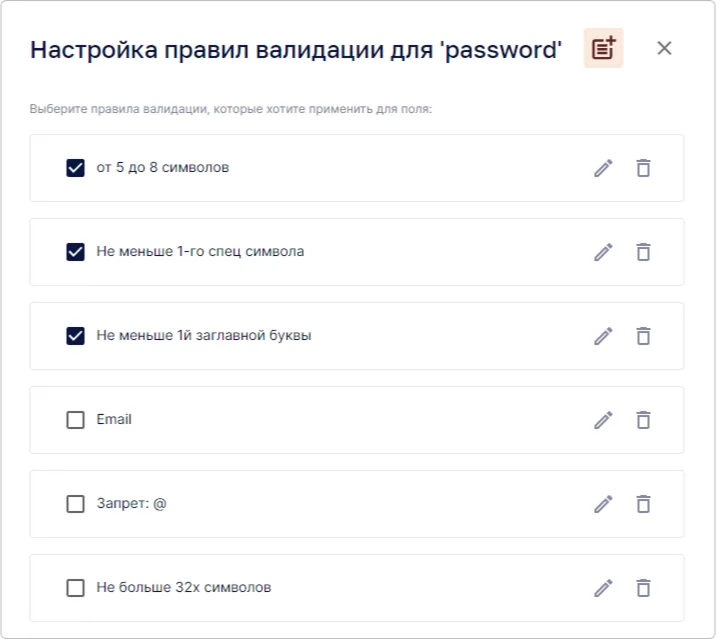The width and height of the screenshot is (716, 639).
Task: Edit the Email validation rule
Action: 603,420
